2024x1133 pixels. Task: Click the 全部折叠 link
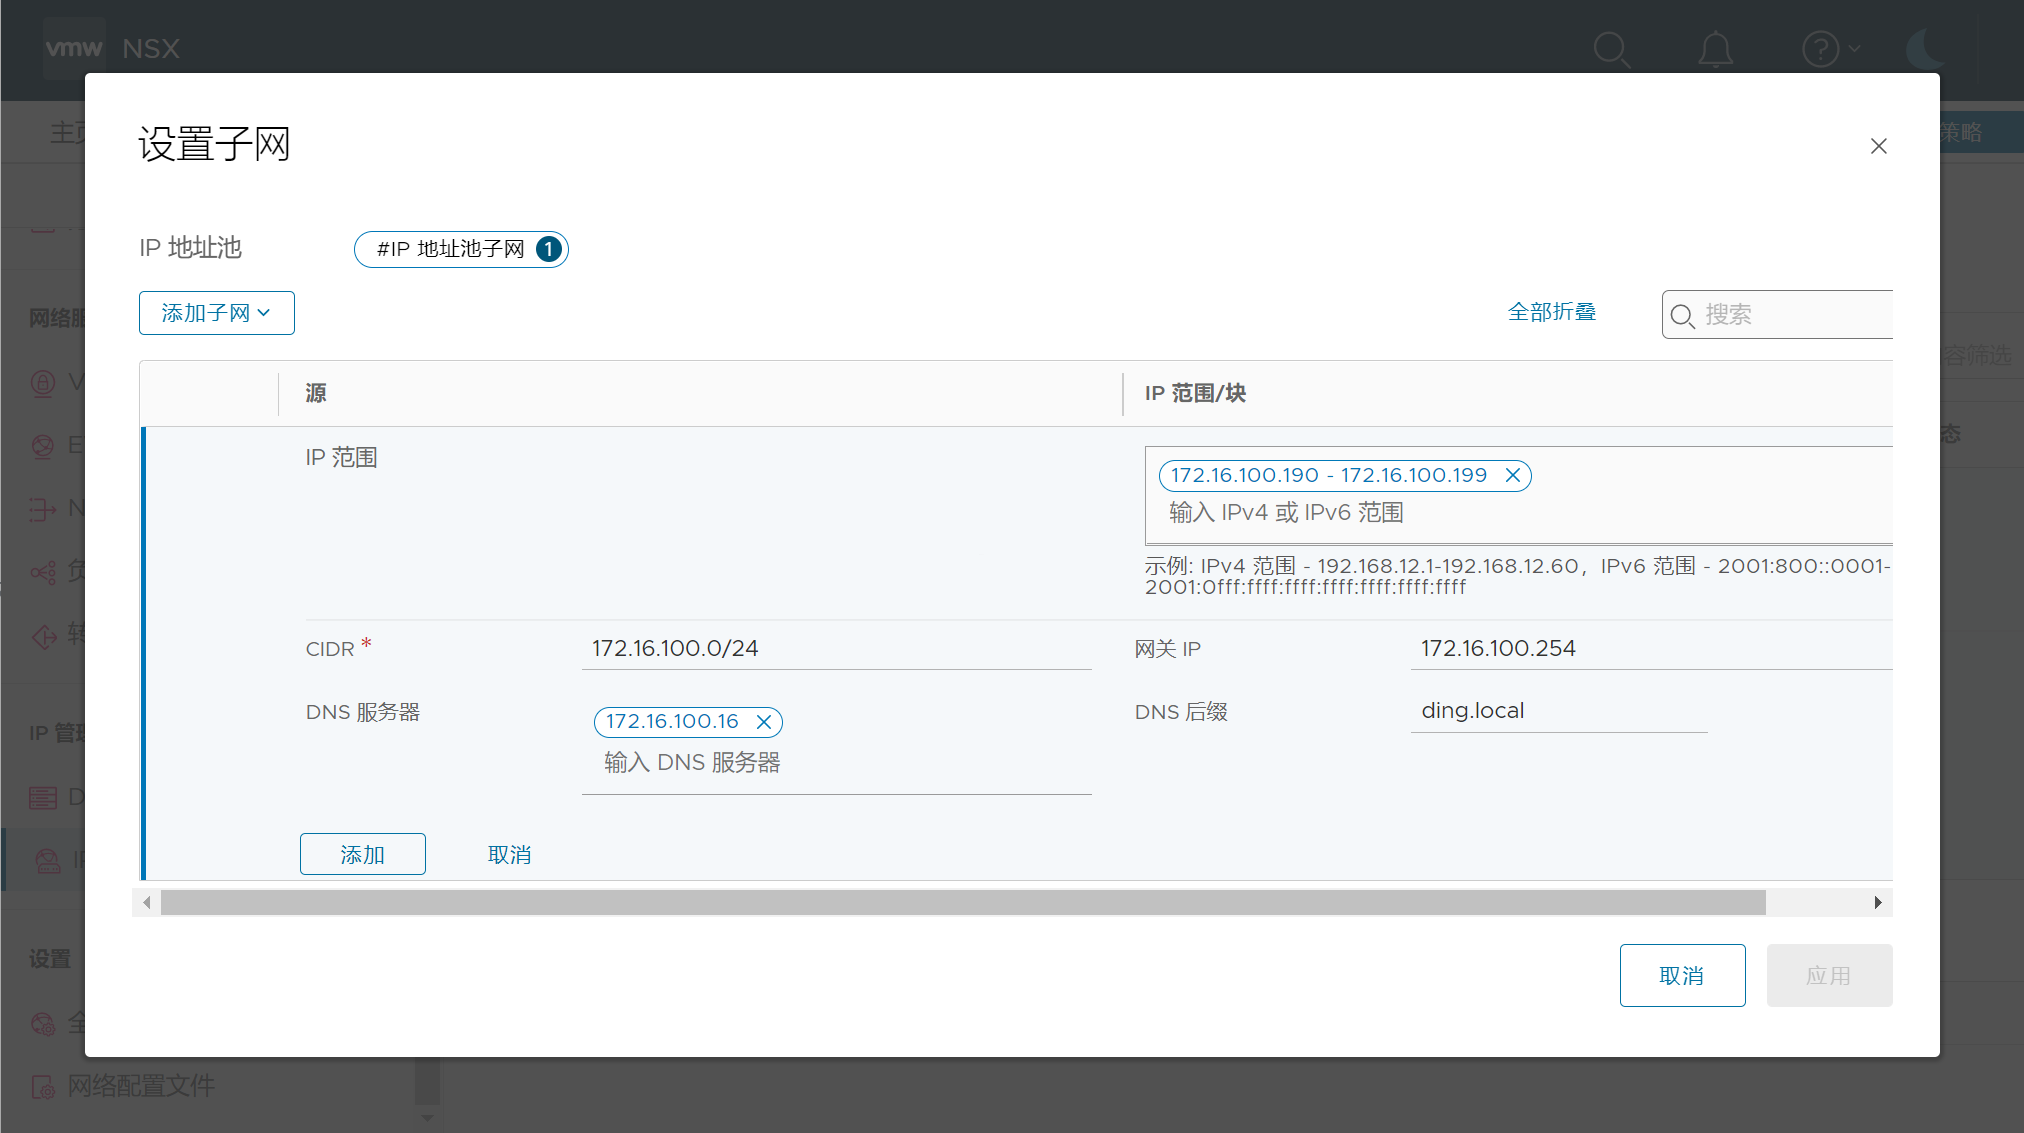click(1551, 312)
